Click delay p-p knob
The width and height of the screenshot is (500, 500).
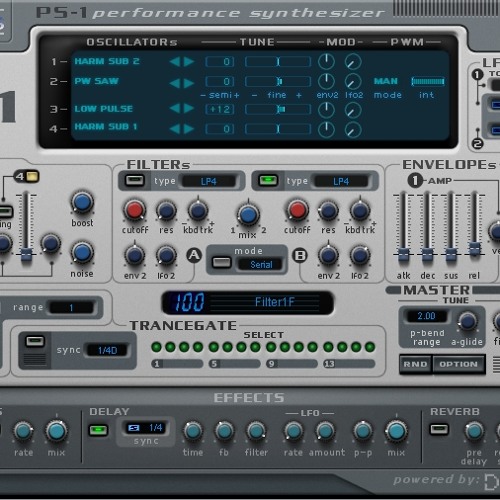click(x=362, y=431)
